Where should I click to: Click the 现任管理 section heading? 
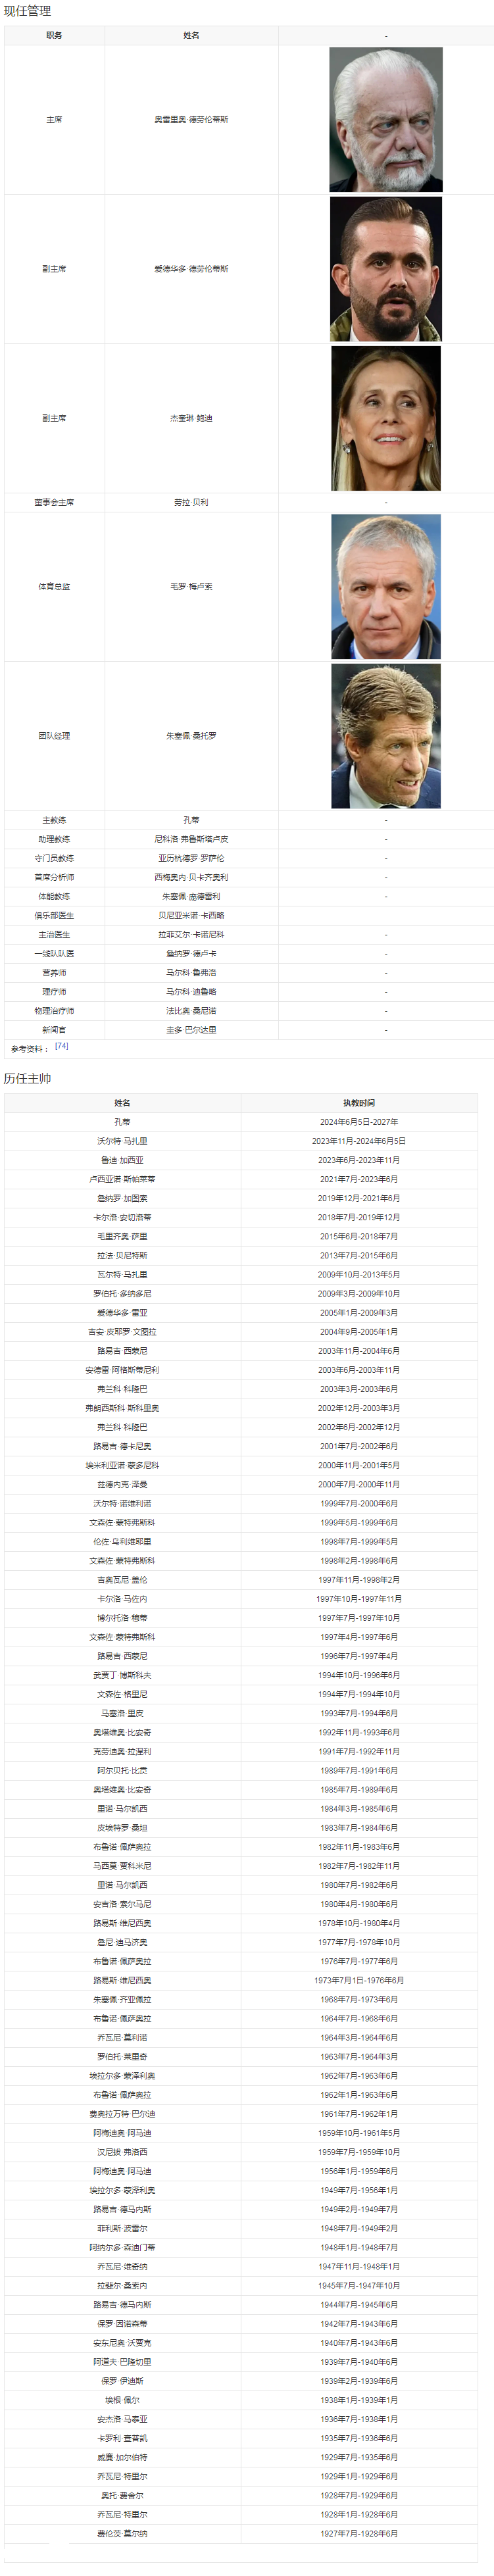[x=27, y=11]
